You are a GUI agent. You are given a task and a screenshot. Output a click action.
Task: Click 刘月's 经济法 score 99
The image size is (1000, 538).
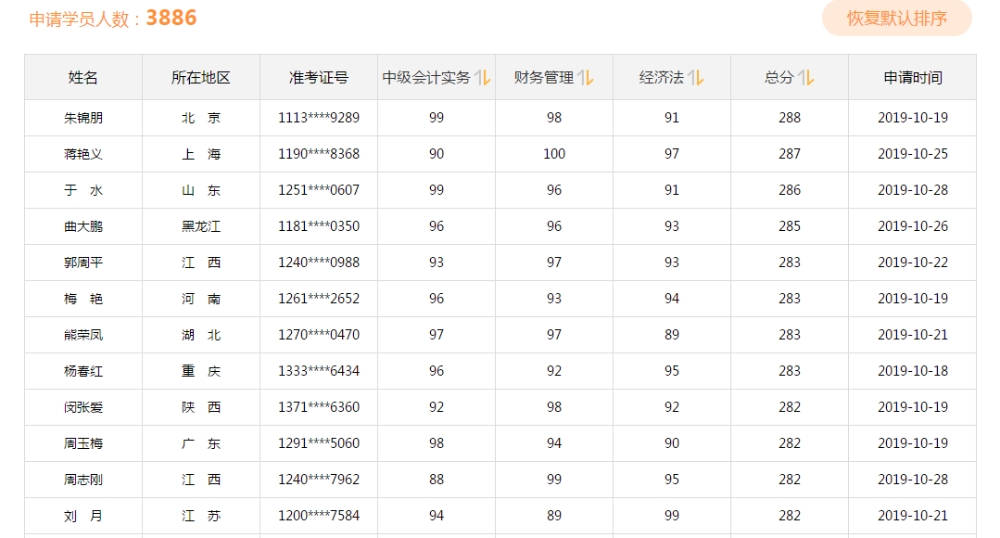(672, 516)
